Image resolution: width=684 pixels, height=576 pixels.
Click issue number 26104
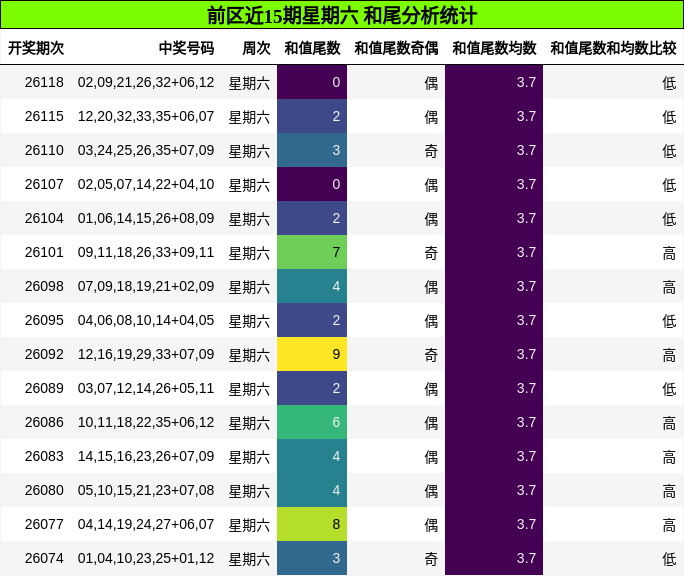[x=44, y=218]
